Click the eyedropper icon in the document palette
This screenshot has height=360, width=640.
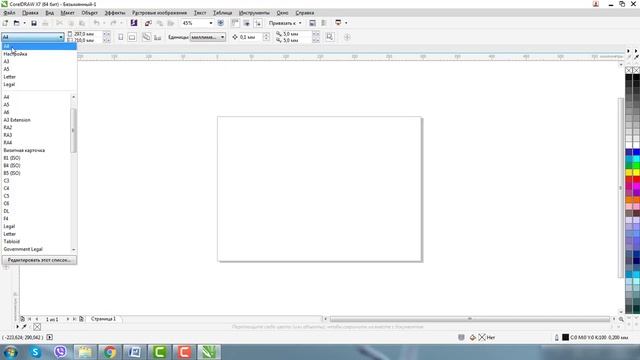pyautogui.click(x=24, y=327)
